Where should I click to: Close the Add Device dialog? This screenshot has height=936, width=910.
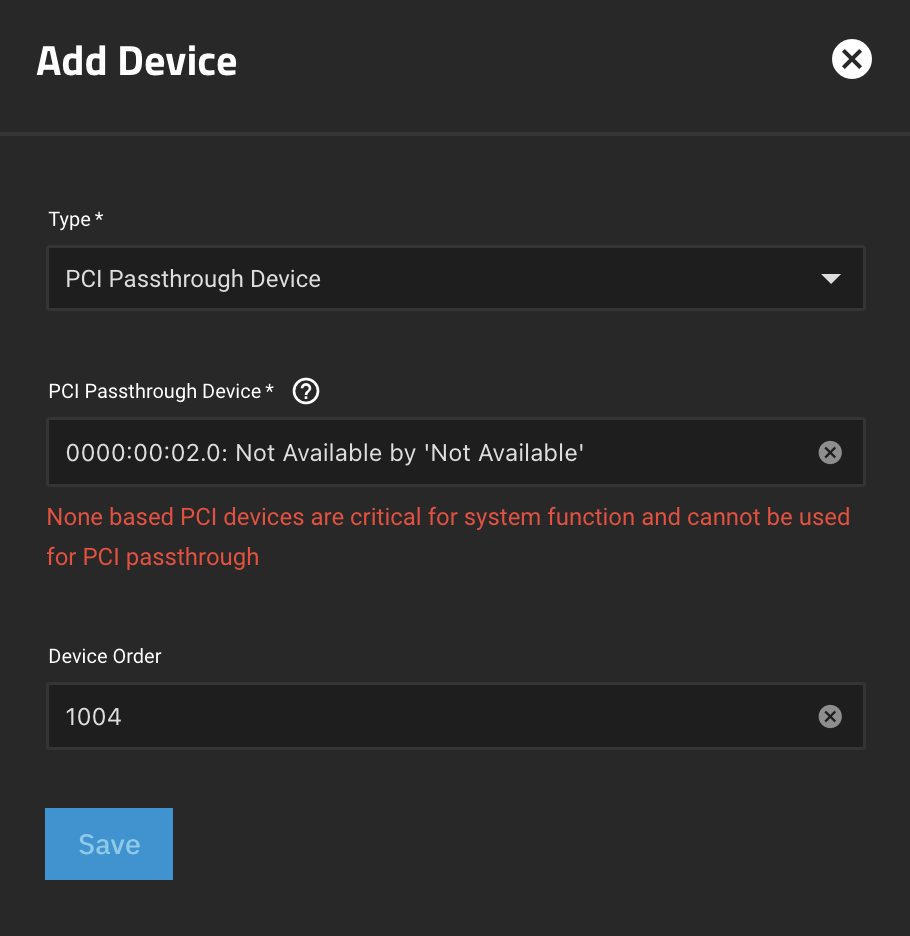(851, 59)
